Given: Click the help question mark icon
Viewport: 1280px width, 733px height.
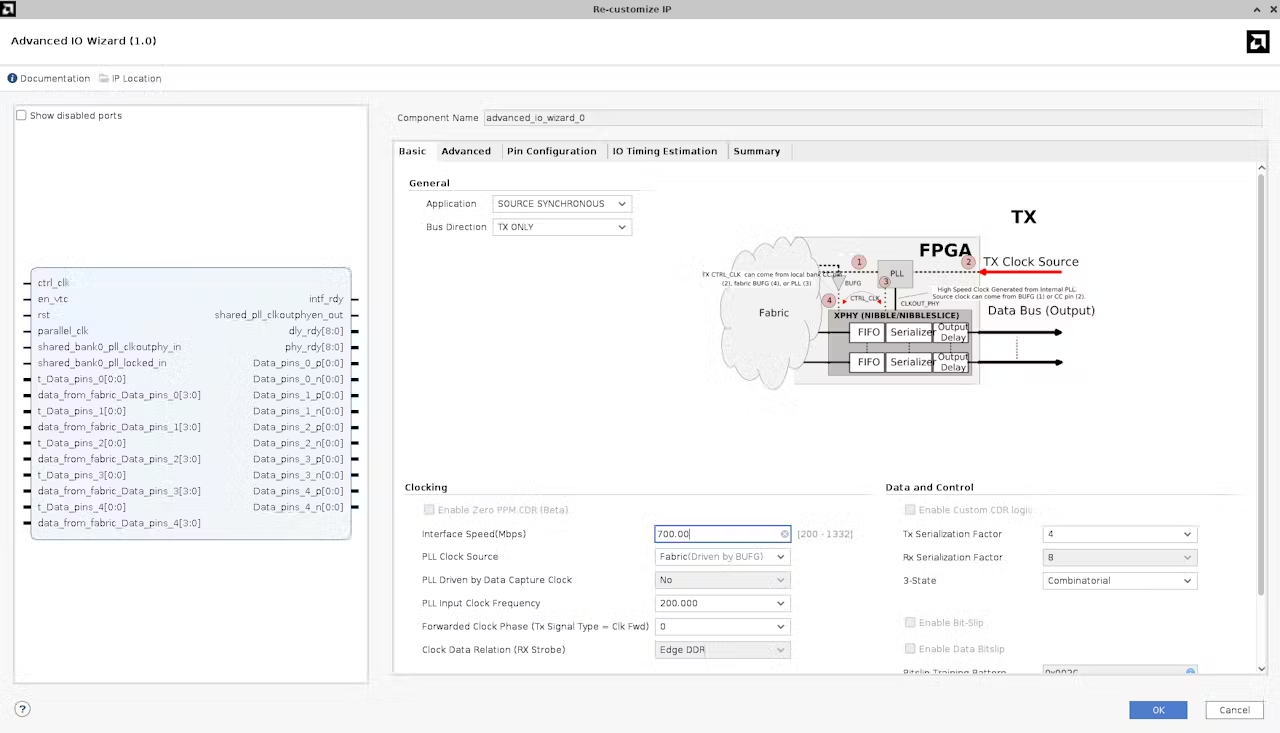Looking at the screenshot, I should point(22,709).
